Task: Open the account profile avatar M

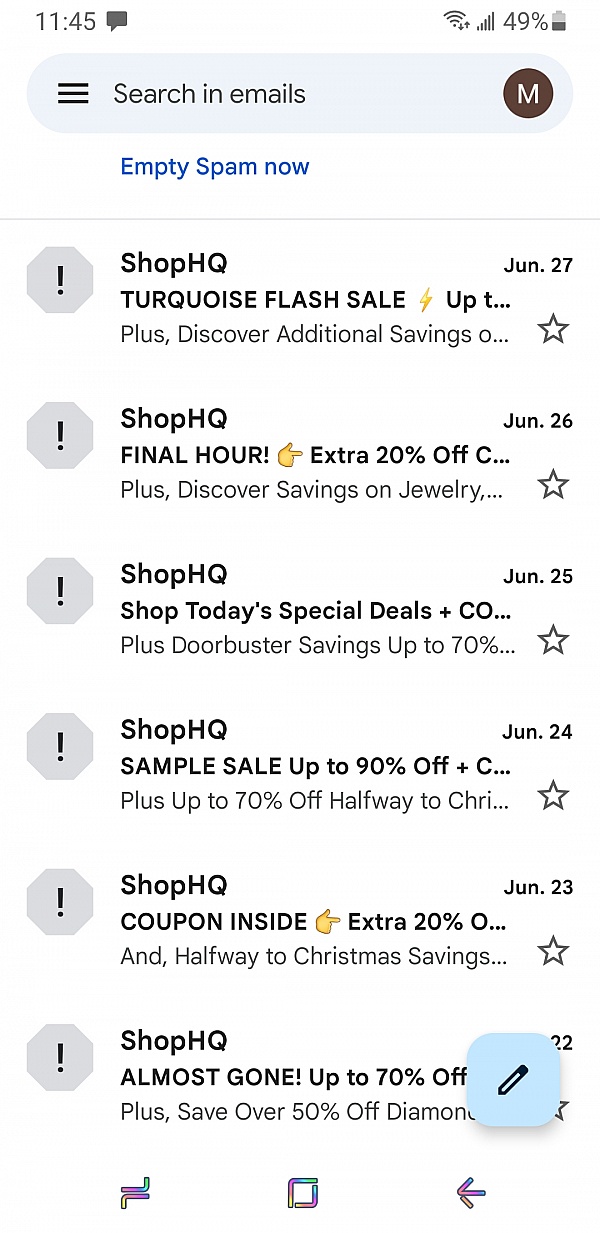Action: click(528, 93)
